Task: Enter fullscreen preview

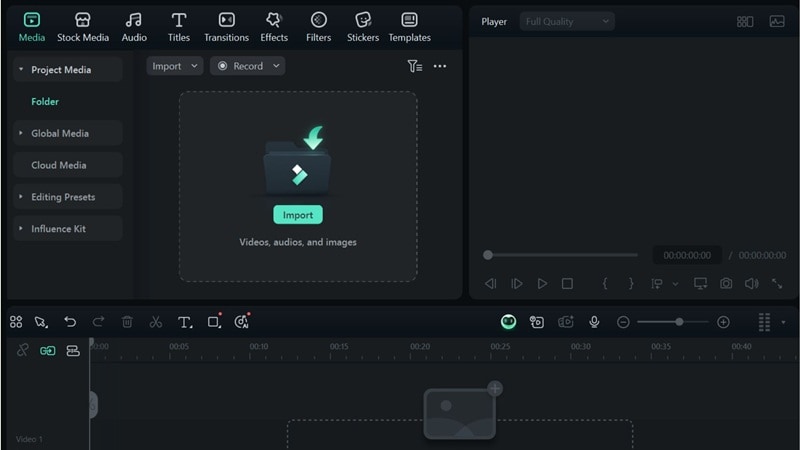Action: [x=777, y=283]
